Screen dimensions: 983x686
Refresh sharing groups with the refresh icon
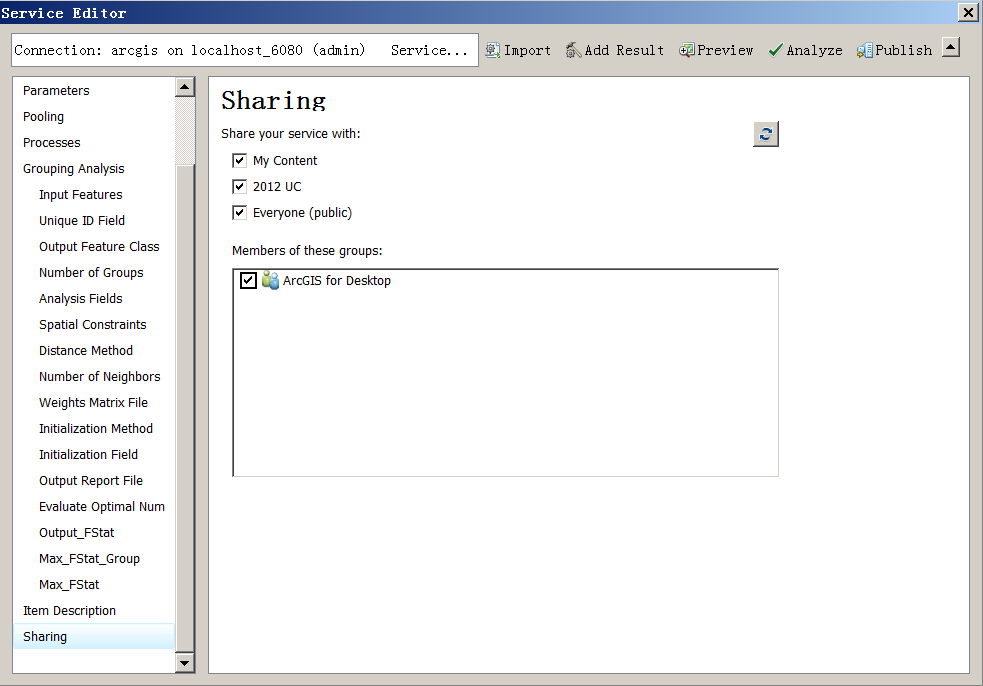pos(765,134)
